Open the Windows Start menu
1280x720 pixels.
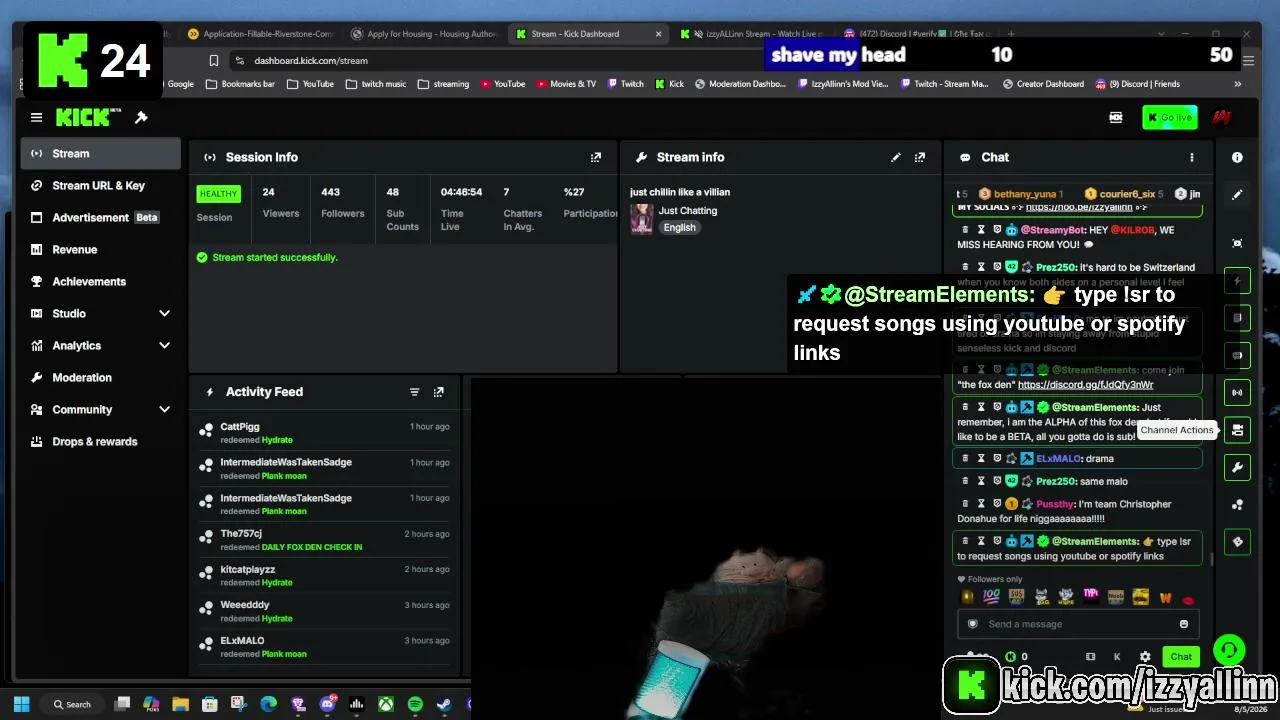pos(22,705)
